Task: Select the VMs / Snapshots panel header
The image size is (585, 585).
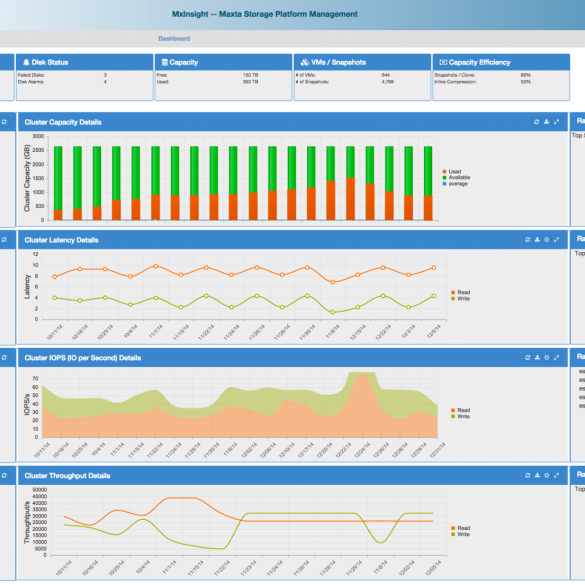Action: 362,62
